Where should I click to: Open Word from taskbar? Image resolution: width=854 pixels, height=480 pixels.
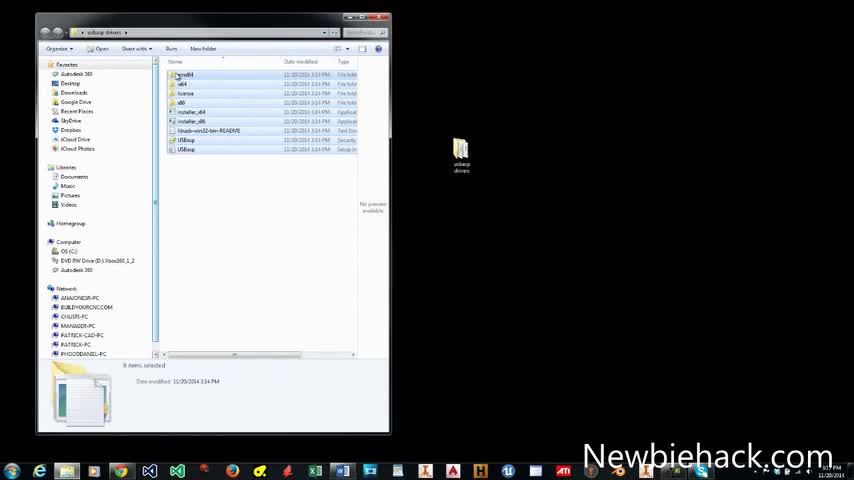[343, 471]
